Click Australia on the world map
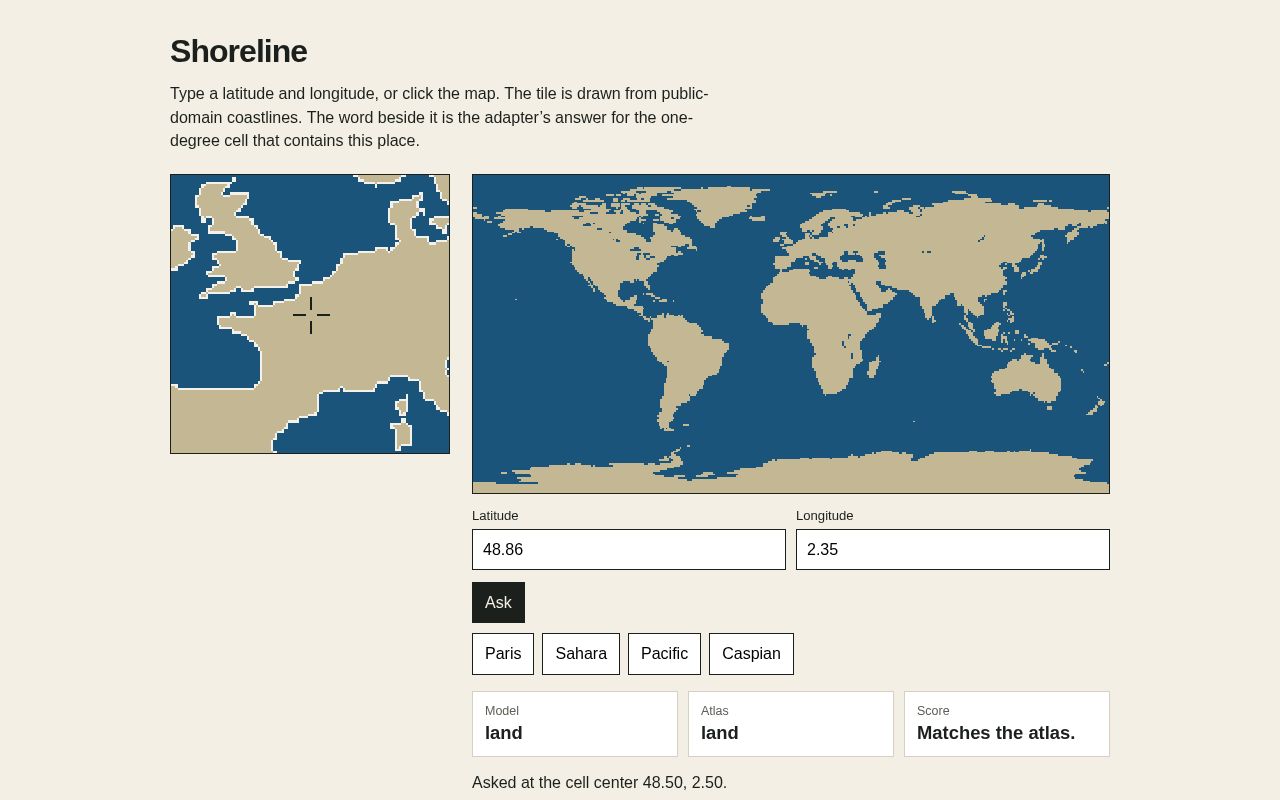 point(1027,380)
